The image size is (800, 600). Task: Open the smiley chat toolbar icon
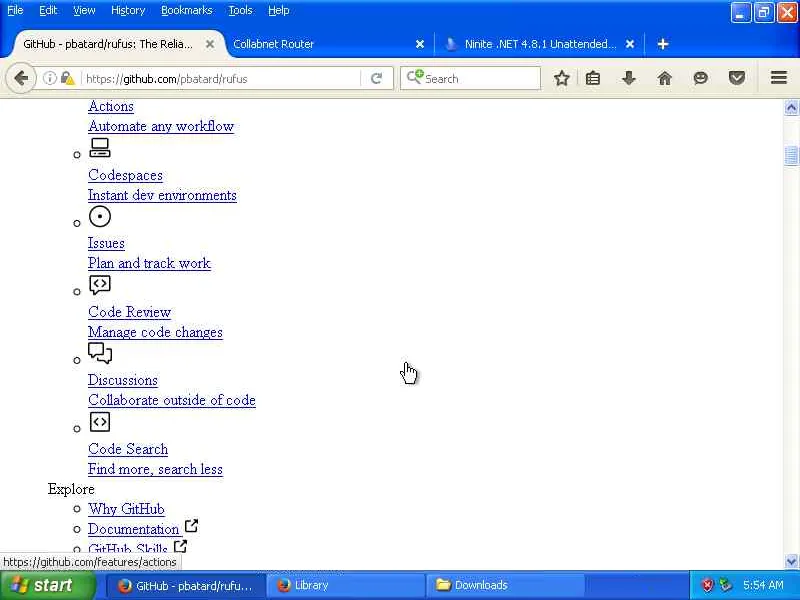pyautogui.click(x=701, y=79)
